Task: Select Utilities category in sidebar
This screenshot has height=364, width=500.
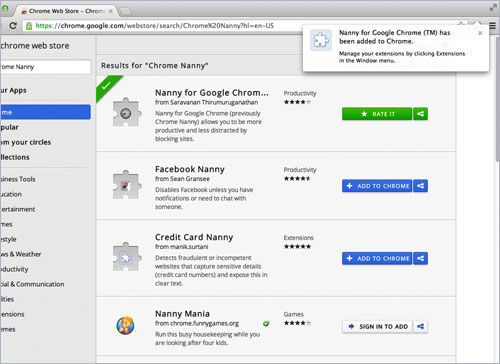Action: [7, 299]
